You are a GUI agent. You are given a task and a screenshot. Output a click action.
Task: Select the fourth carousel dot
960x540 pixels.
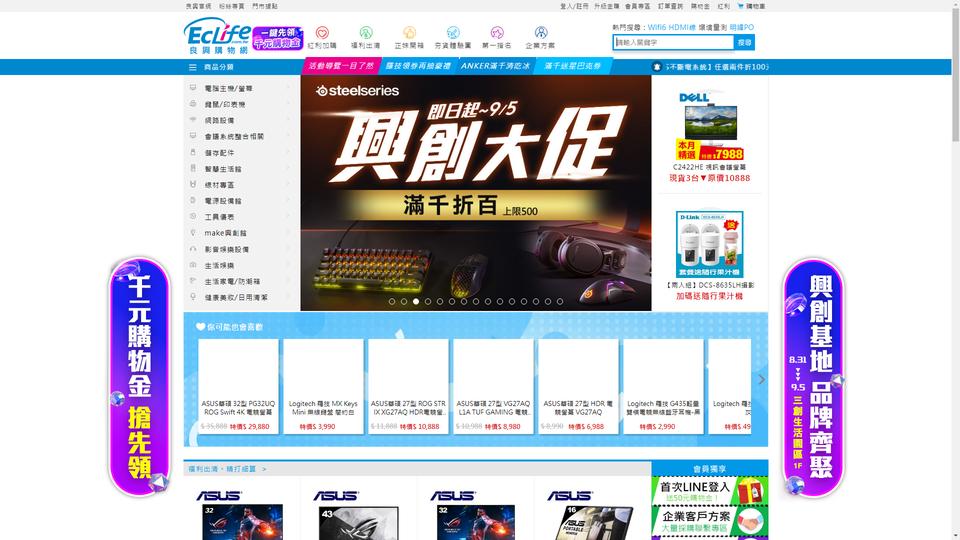pyautogui.click(x=428, y=301)
